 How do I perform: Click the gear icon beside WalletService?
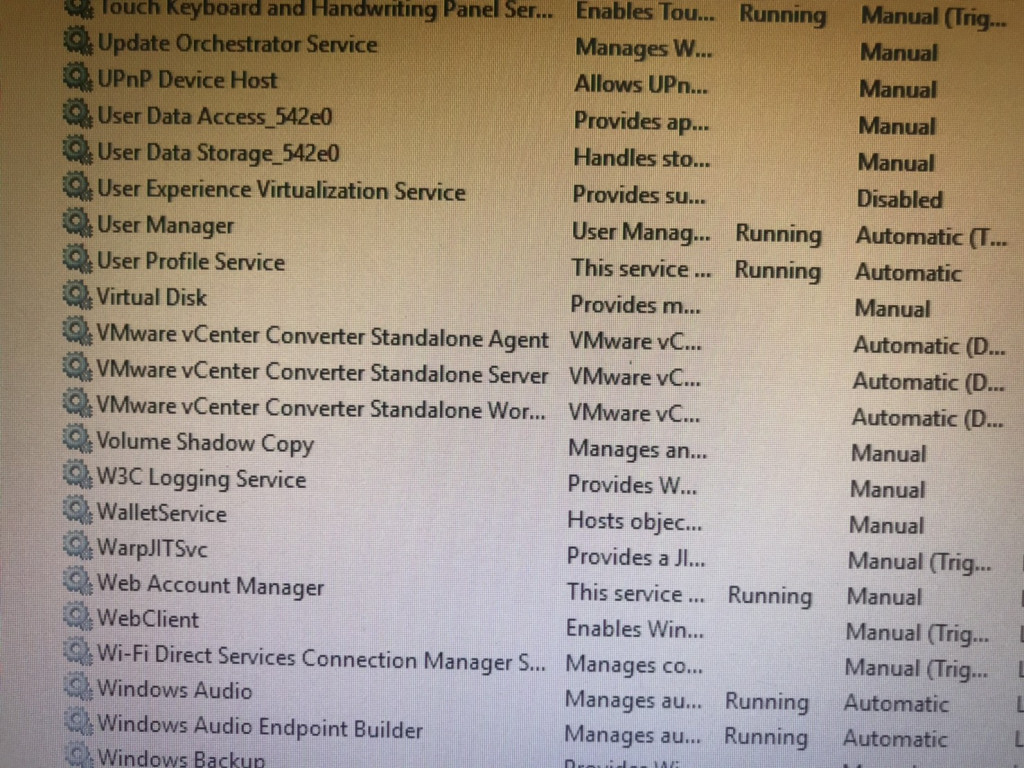[77, 509]
